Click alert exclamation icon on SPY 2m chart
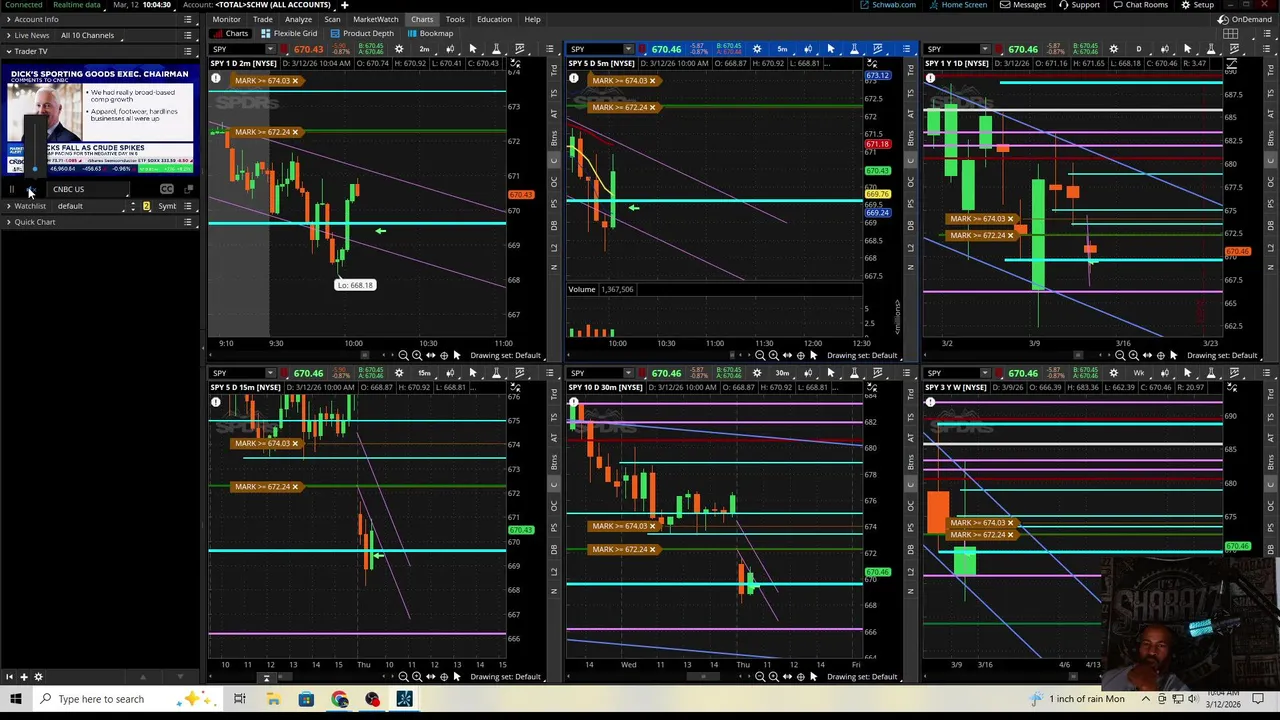 [215, 78]
